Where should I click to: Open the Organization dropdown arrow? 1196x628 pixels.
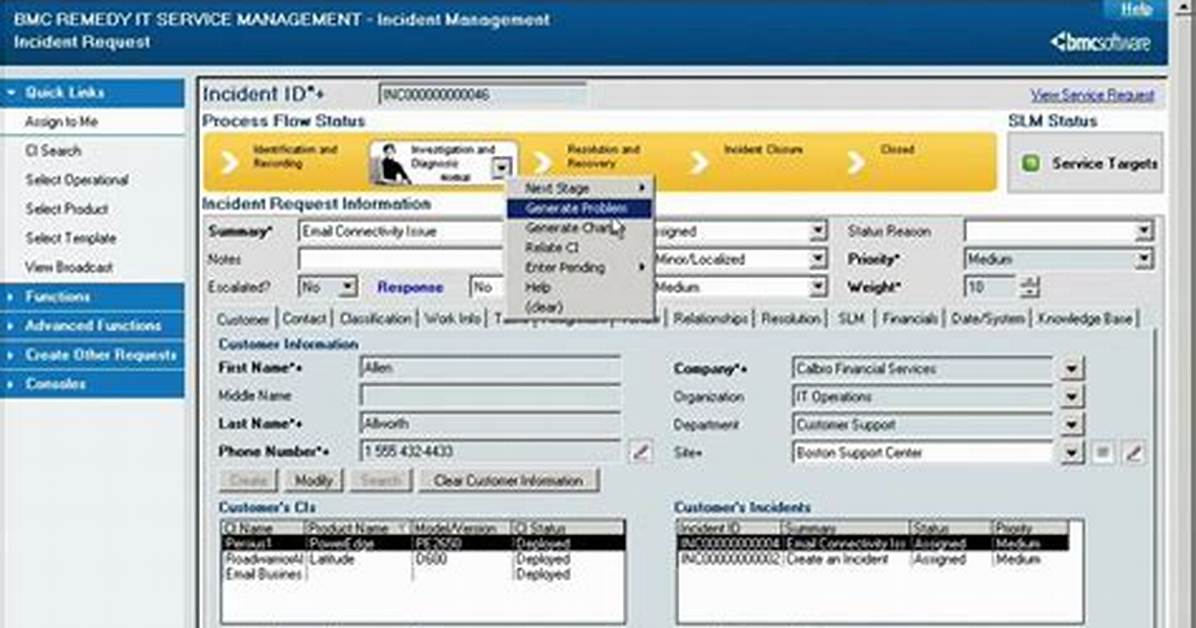pyautogui.click(x=1071, y=397)
